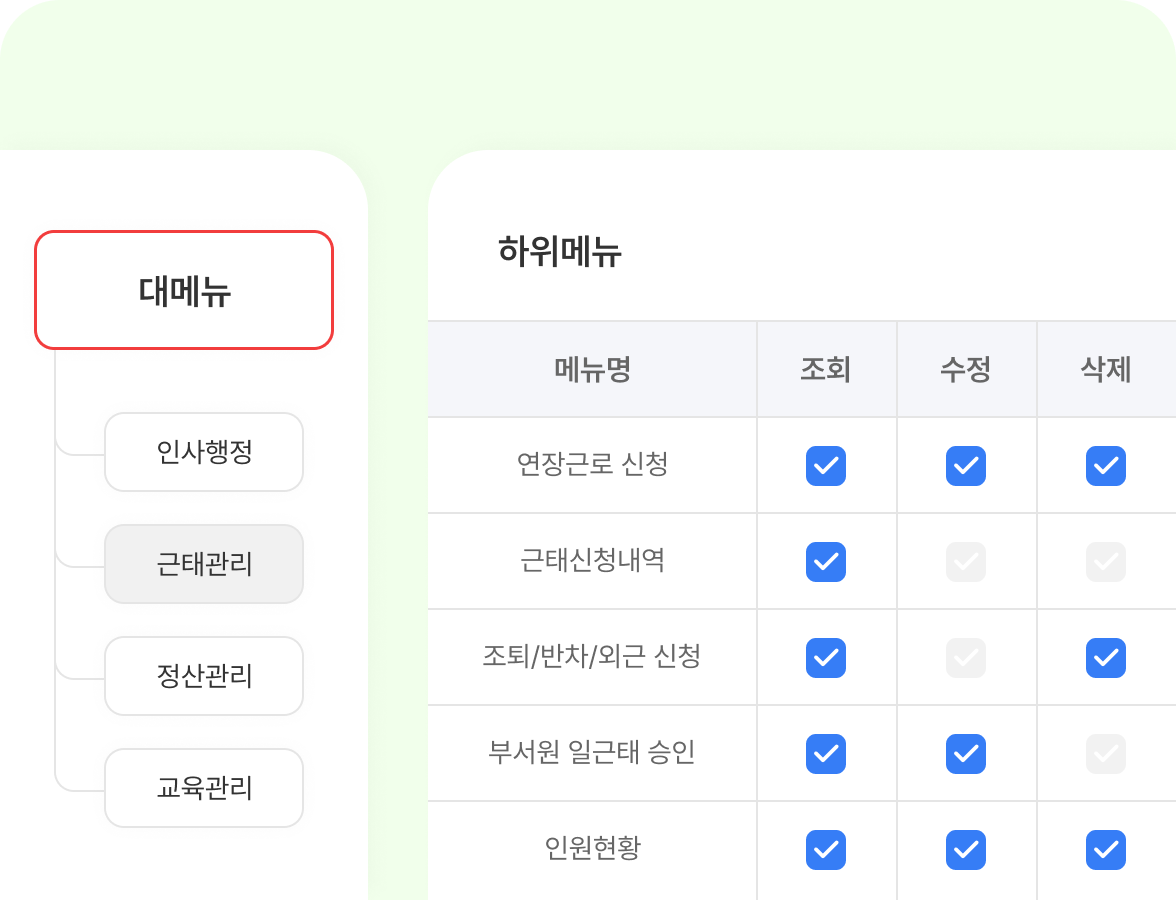Viewport: 1176px width, 900px height.
Task: Uncheck 수정 for 부서원 일근태 승인
Action: (x=965, y=753)
